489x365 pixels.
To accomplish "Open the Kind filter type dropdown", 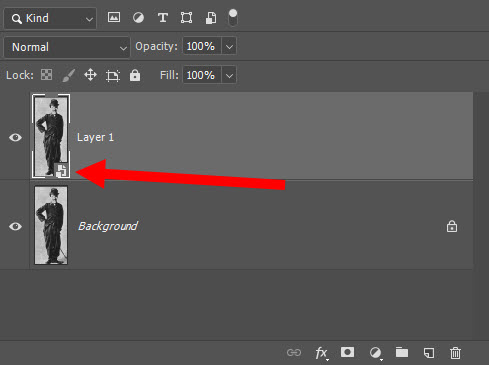I will click(x=50, y=18).
